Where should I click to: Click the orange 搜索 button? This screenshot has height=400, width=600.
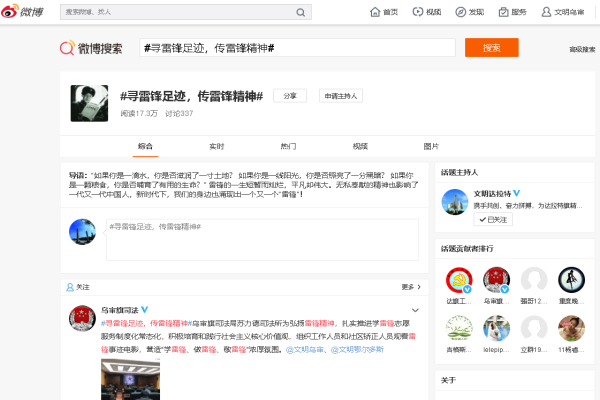[492, 47]
